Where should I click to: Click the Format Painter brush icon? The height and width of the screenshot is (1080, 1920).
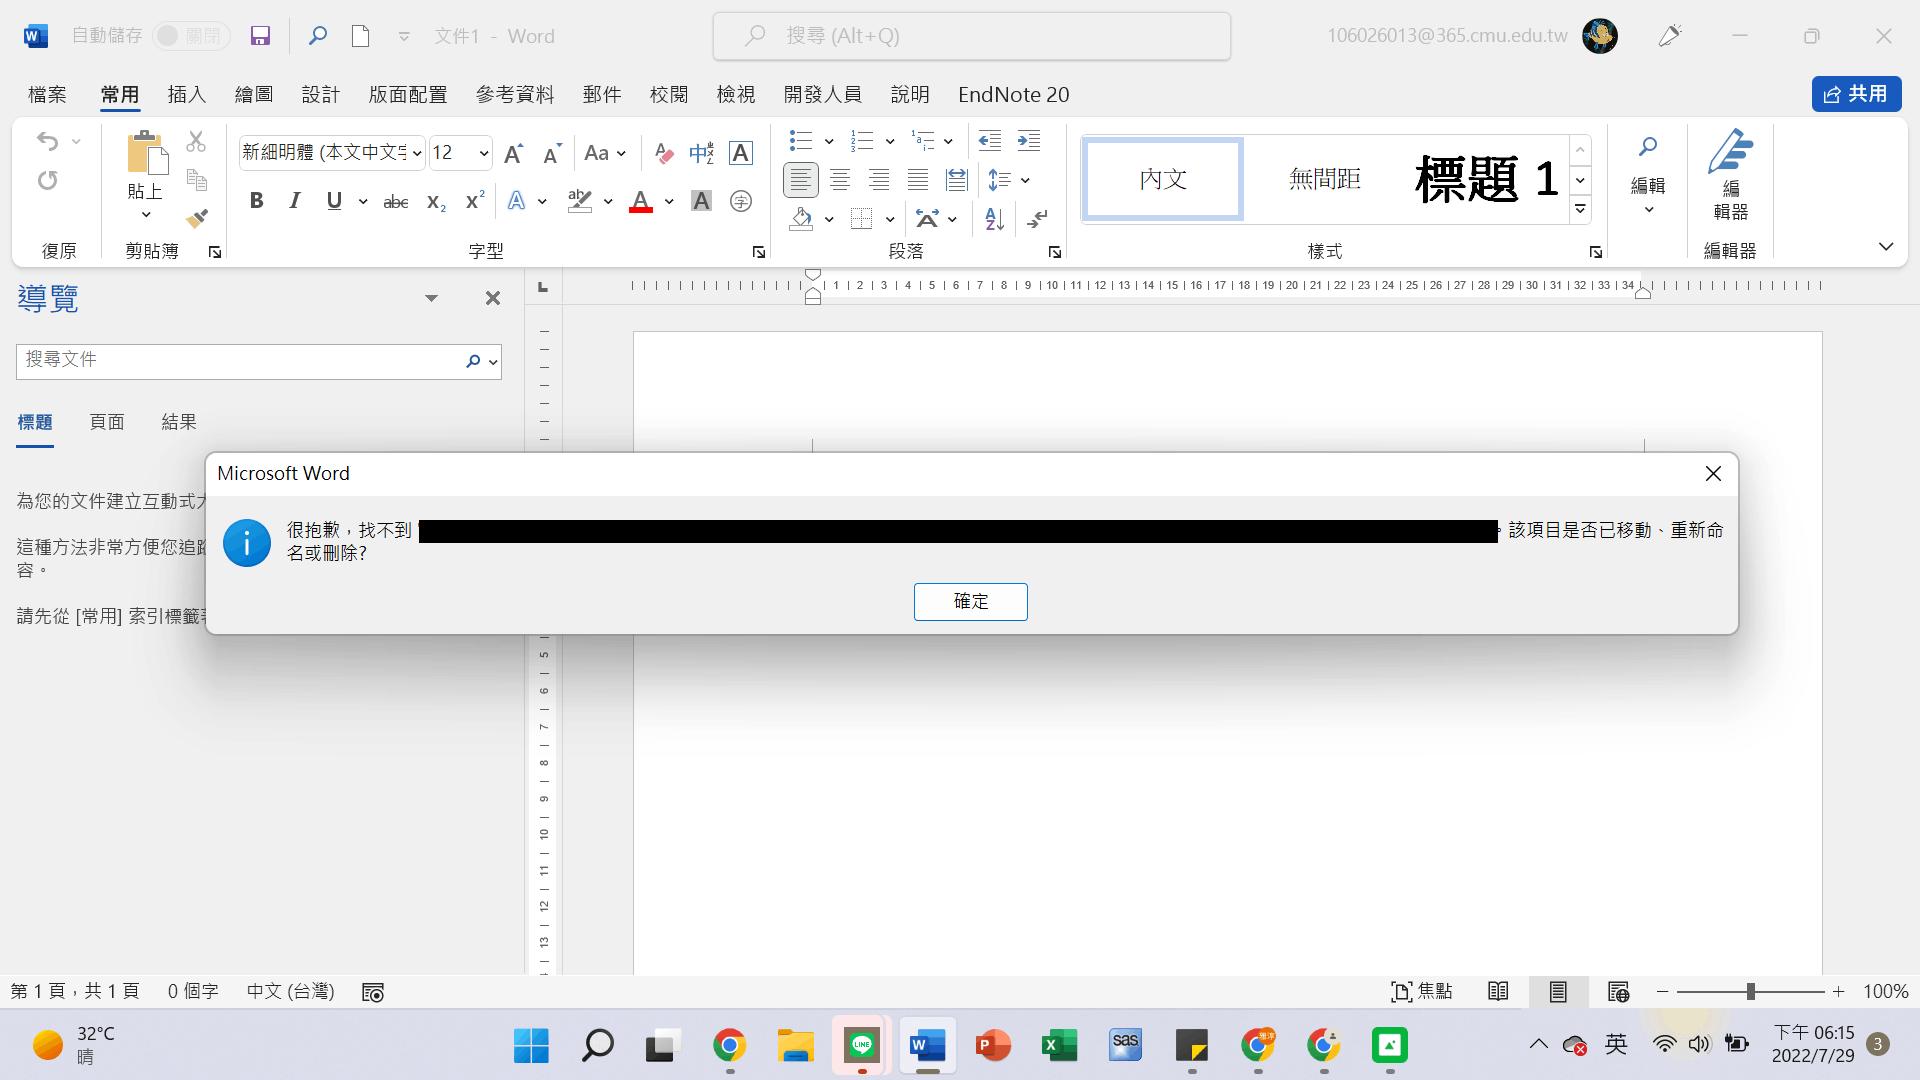[197, 218]
